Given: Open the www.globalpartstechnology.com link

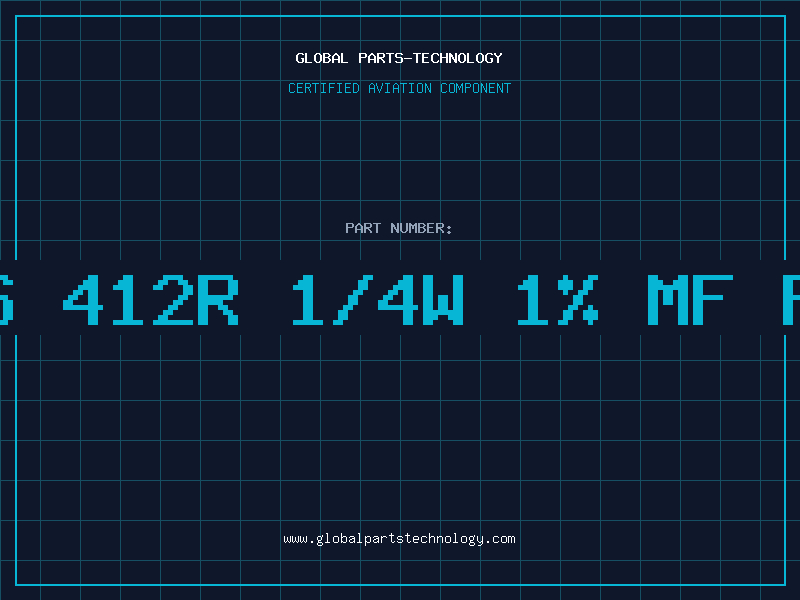Looking at the screenshot, I should click(399, 539).
